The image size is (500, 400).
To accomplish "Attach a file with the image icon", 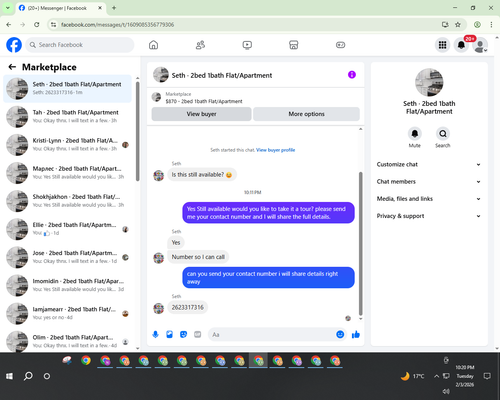I will (169, 334).
